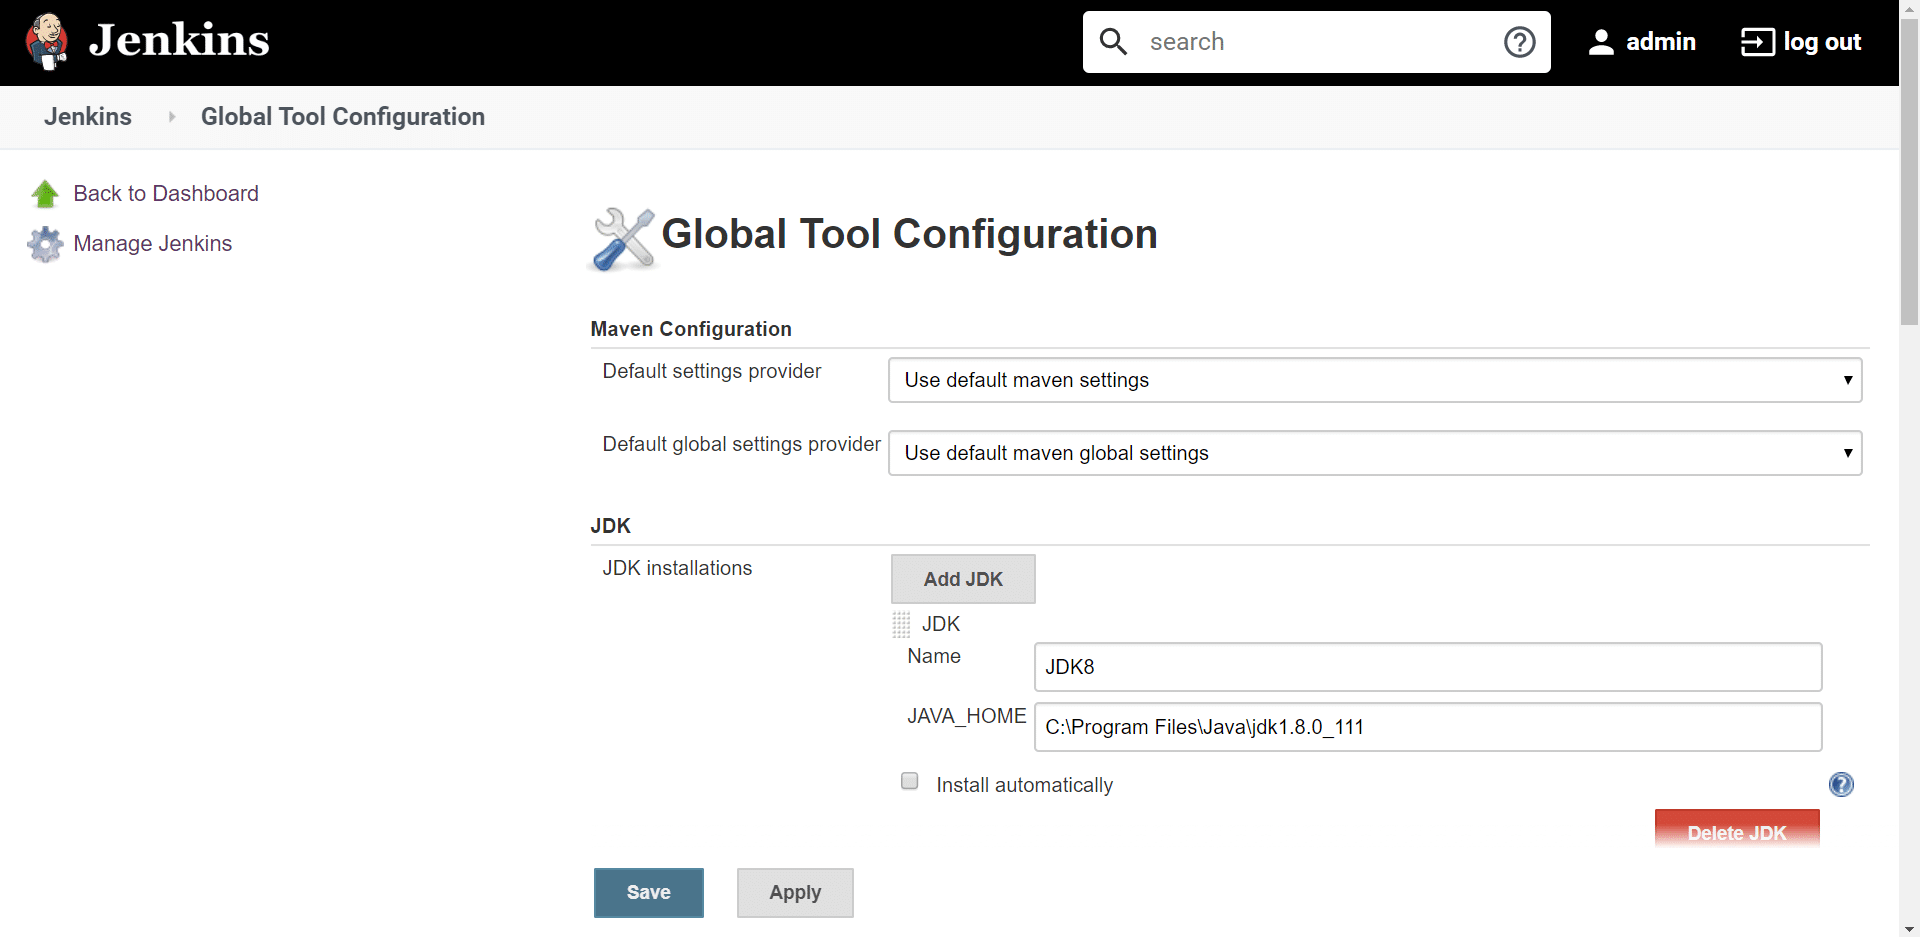Click the Manage Jenkins gear icon
Screen dimensions: 1920x937
[45, 244]
